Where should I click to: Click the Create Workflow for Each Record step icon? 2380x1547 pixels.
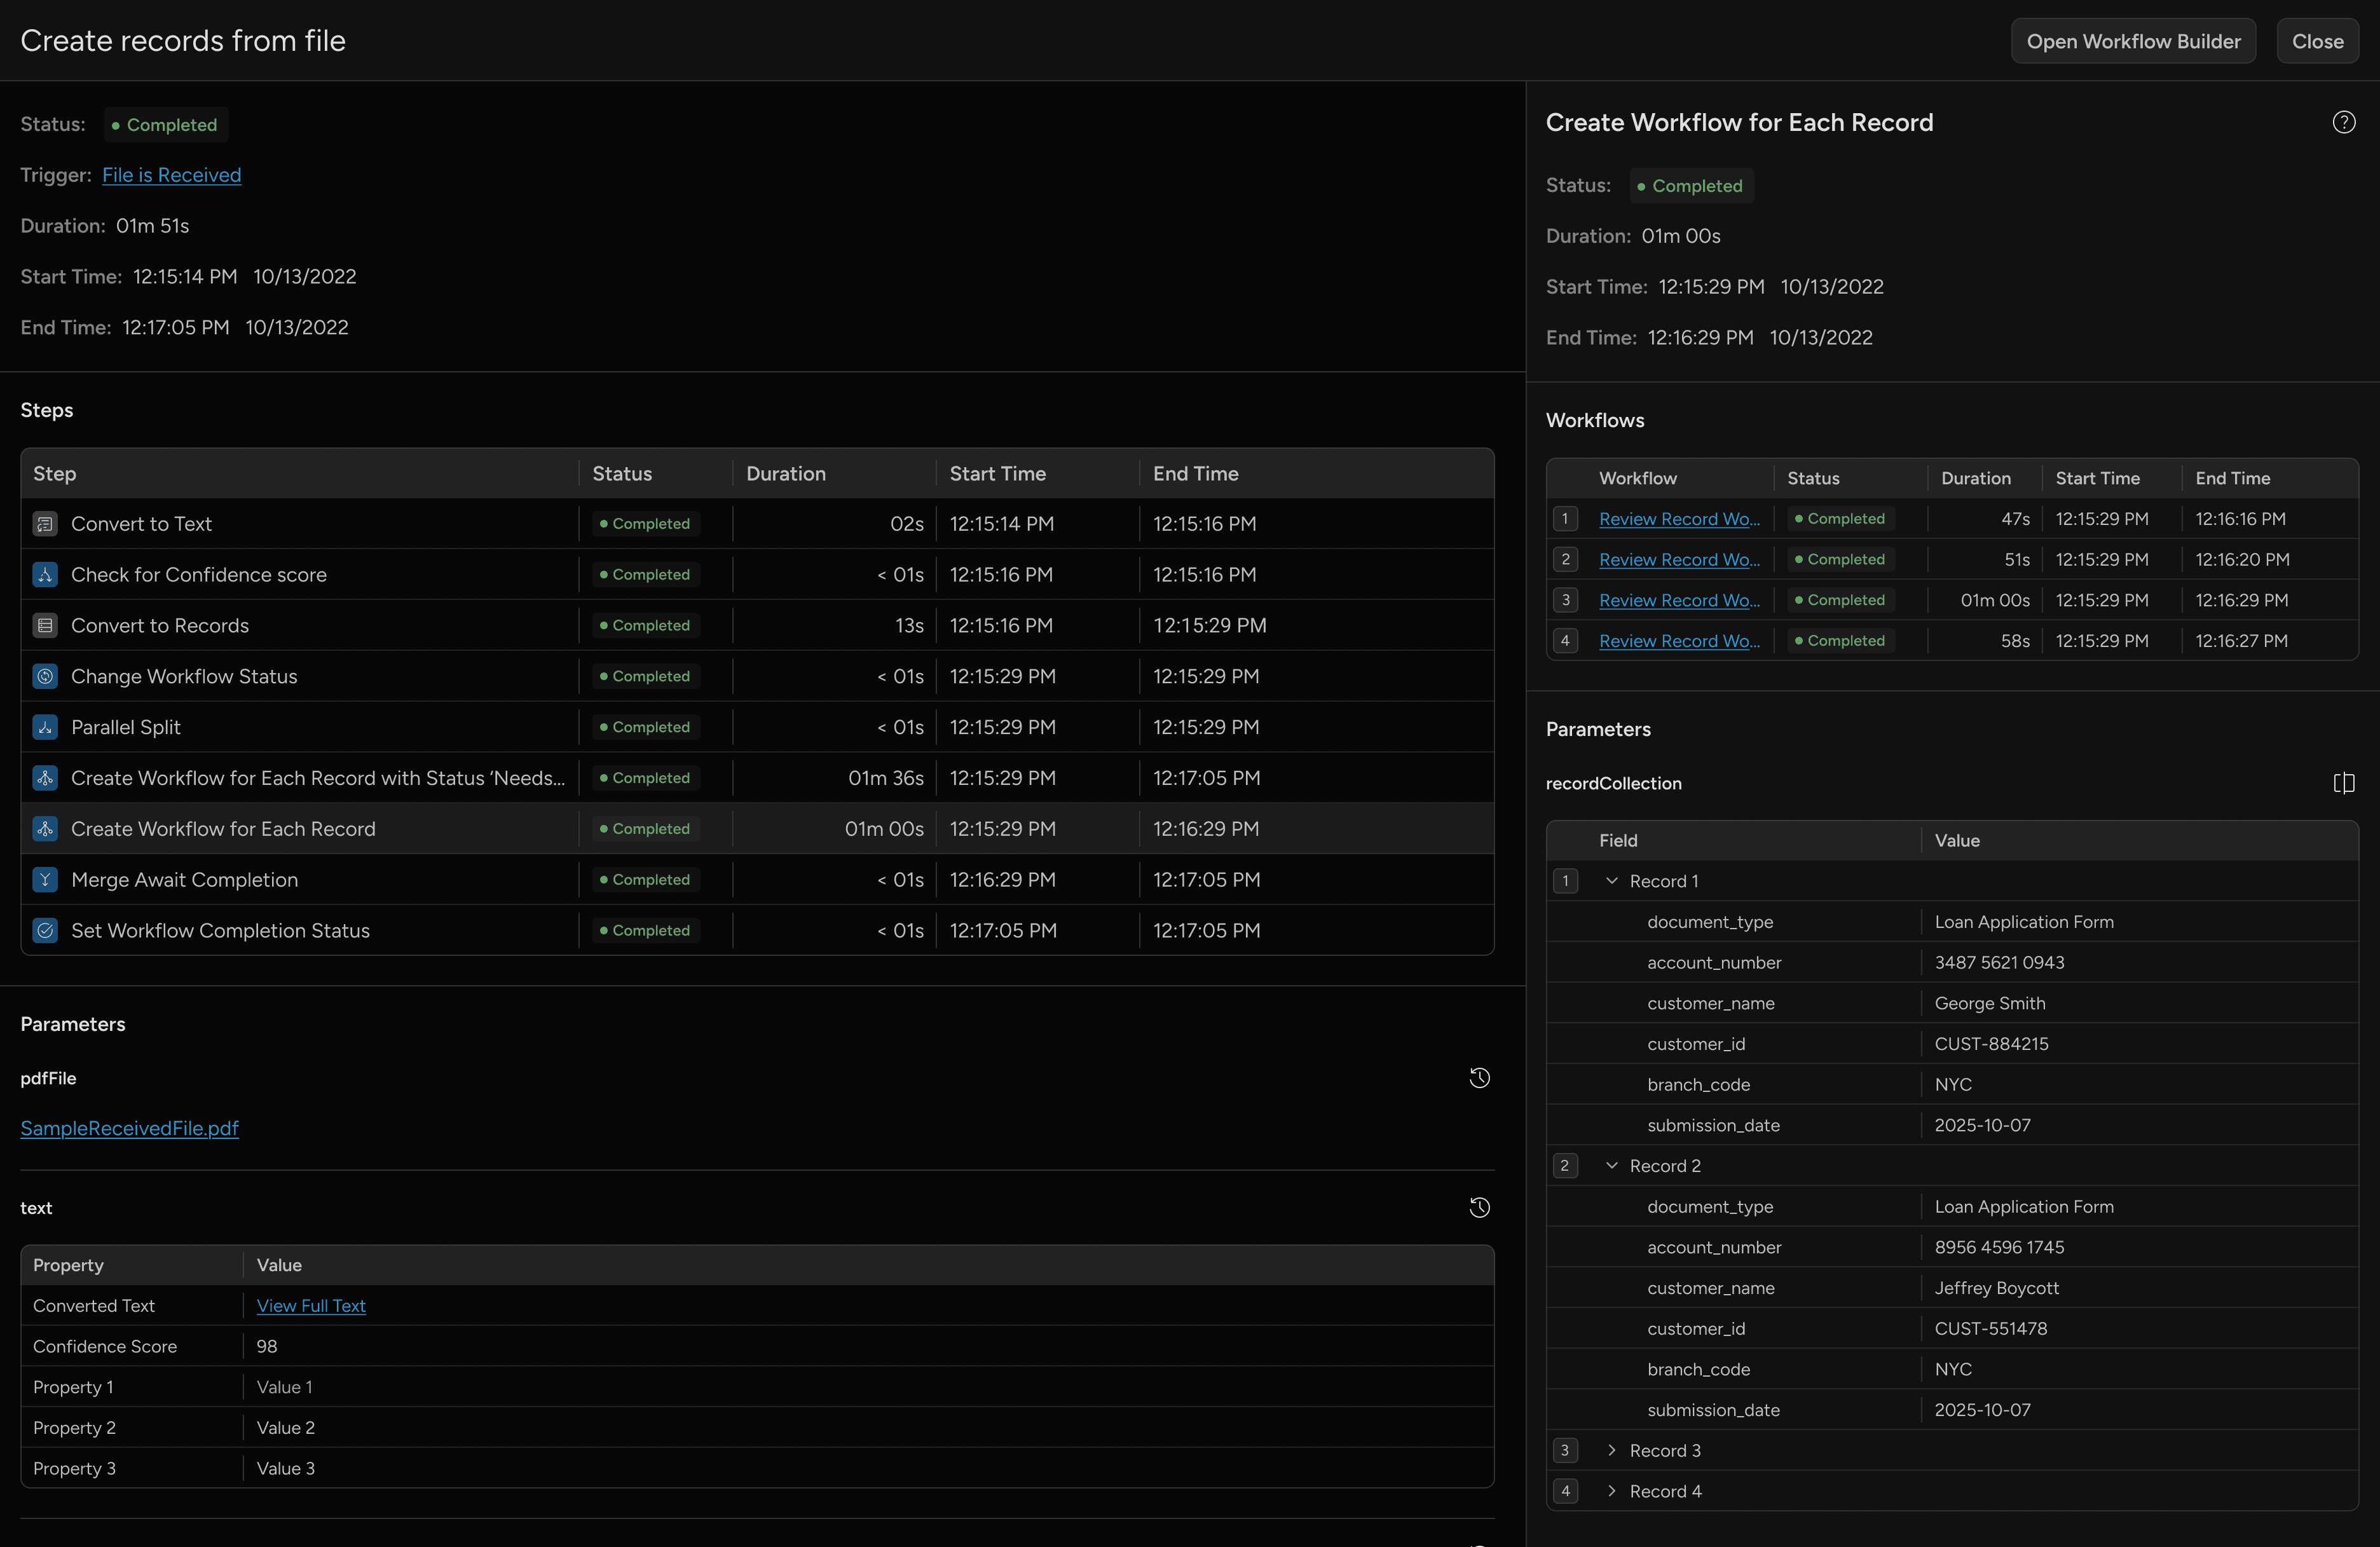tap(45, 828)
